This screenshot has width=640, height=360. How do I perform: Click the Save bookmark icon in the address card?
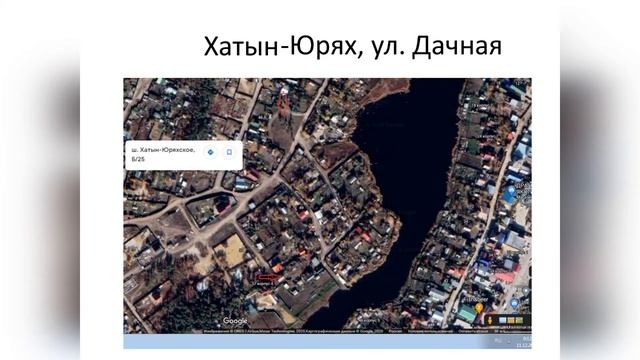229,152
